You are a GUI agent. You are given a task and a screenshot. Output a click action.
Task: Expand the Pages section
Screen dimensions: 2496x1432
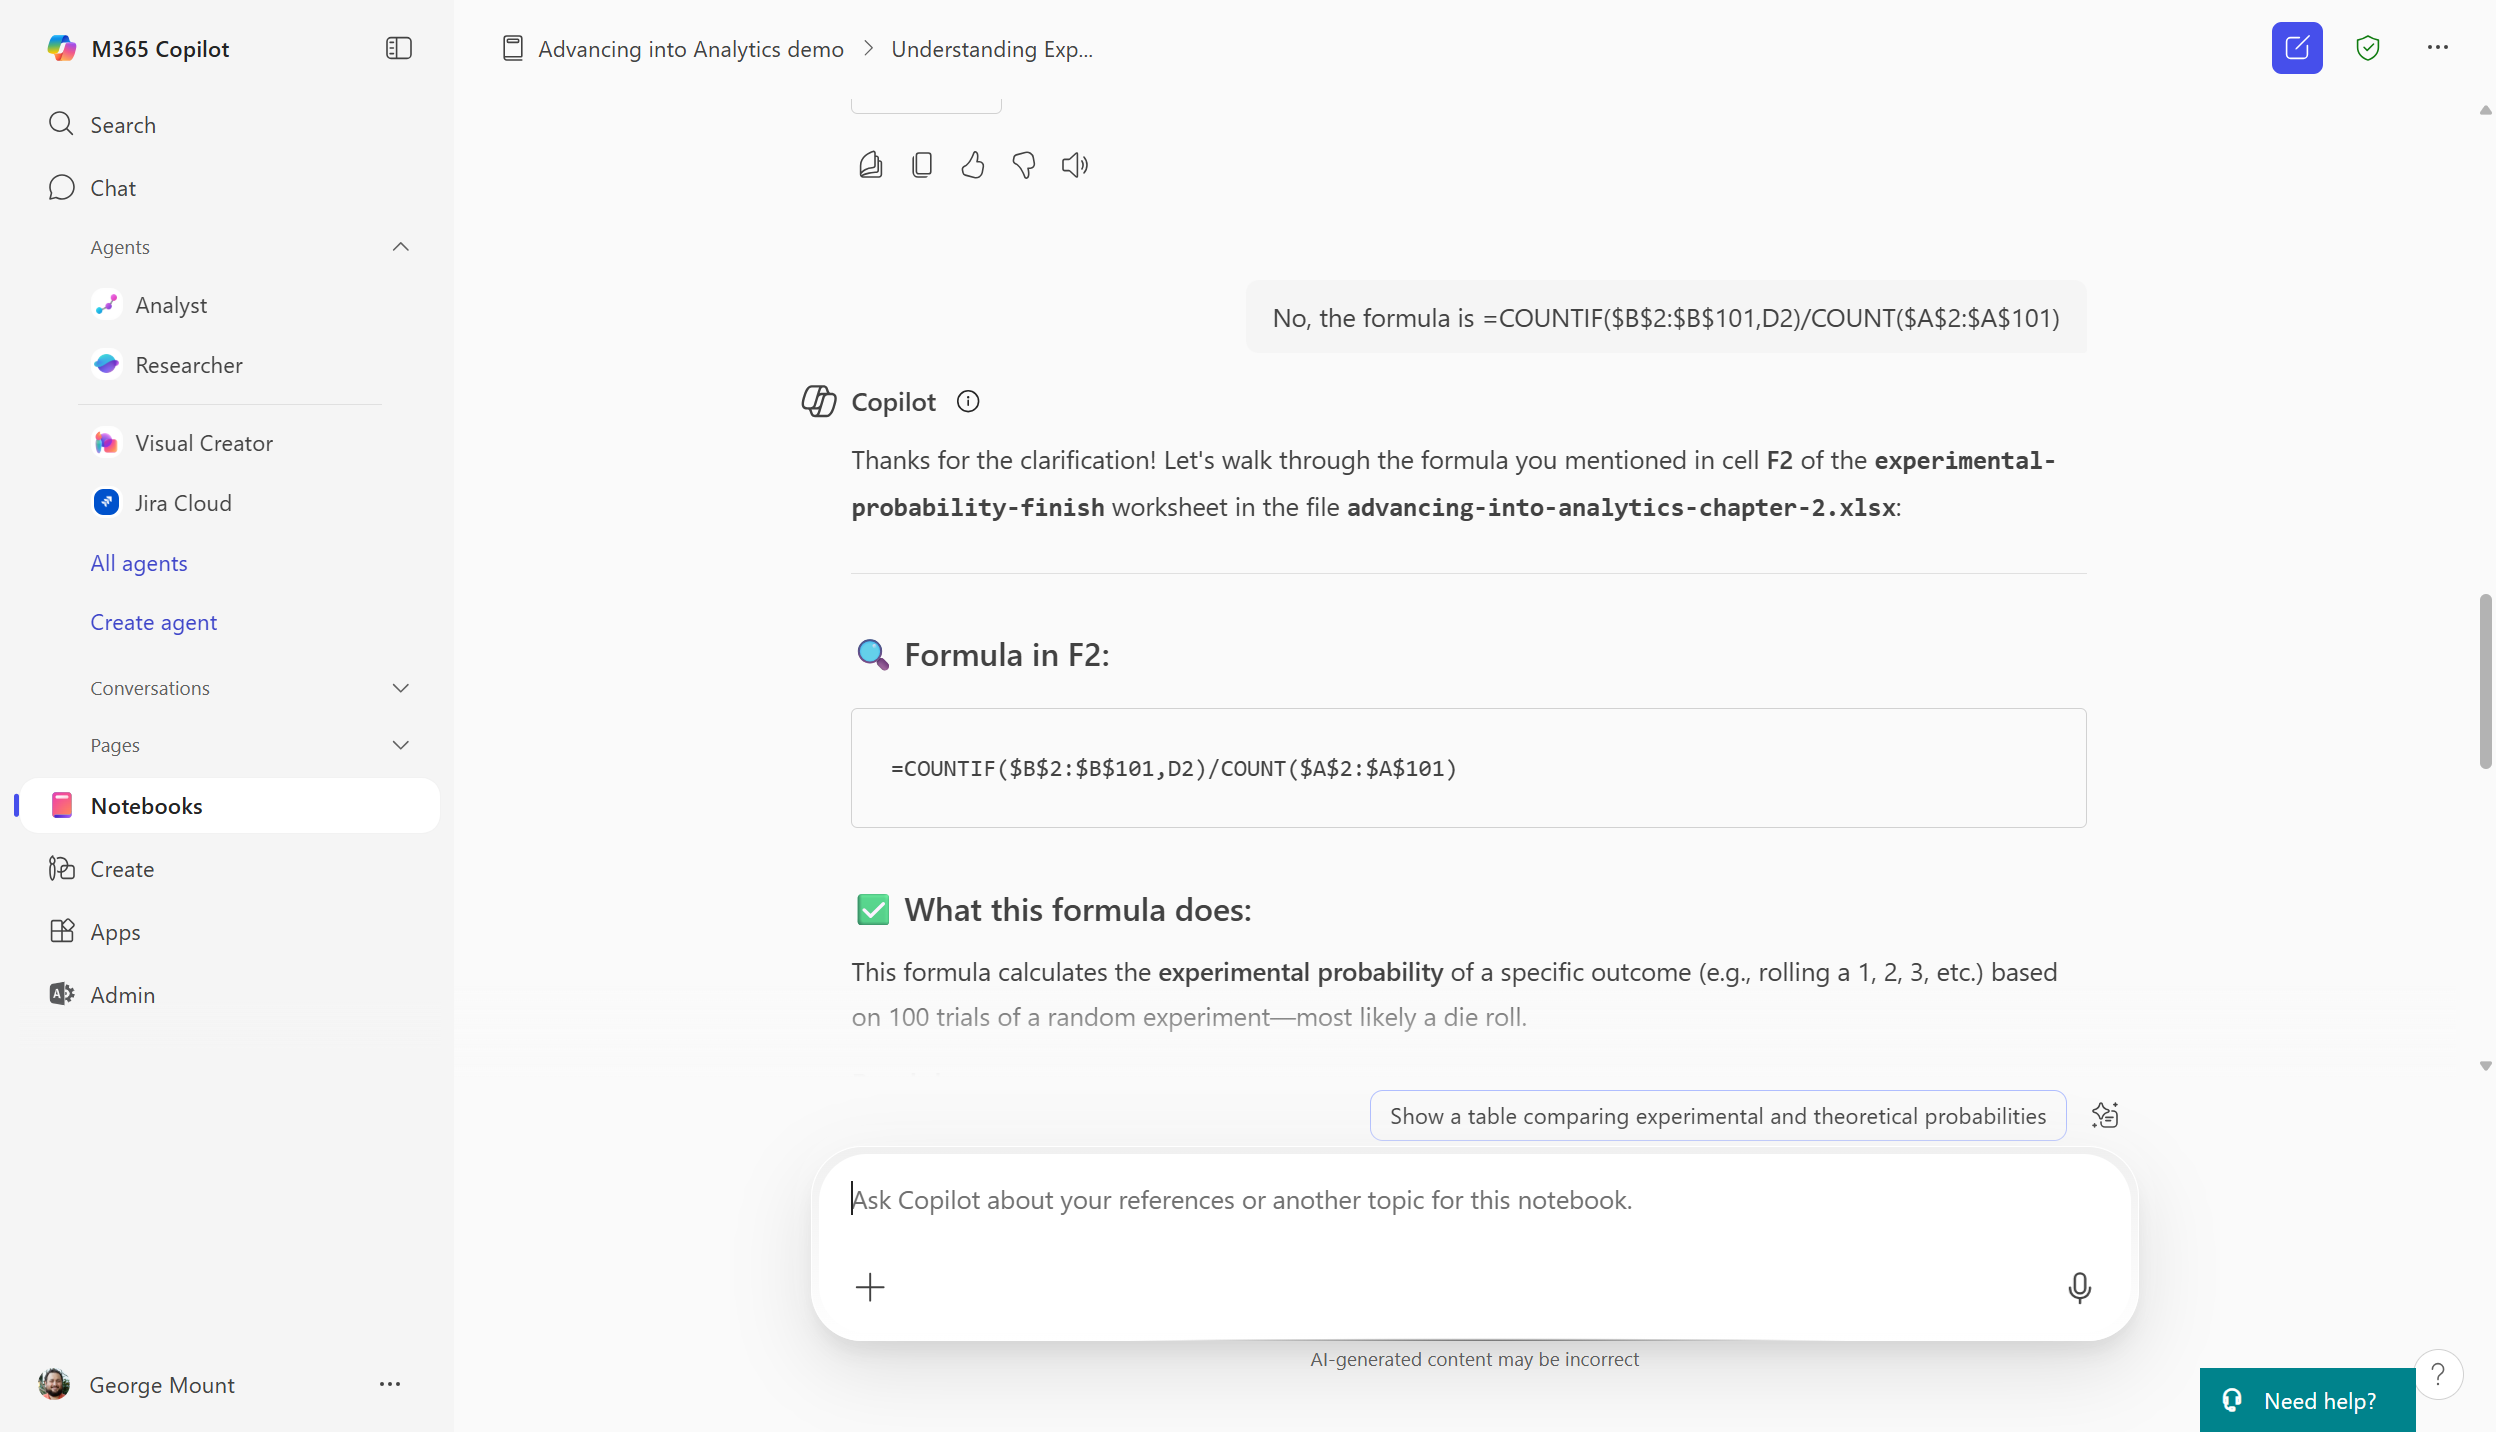[400, 745]
